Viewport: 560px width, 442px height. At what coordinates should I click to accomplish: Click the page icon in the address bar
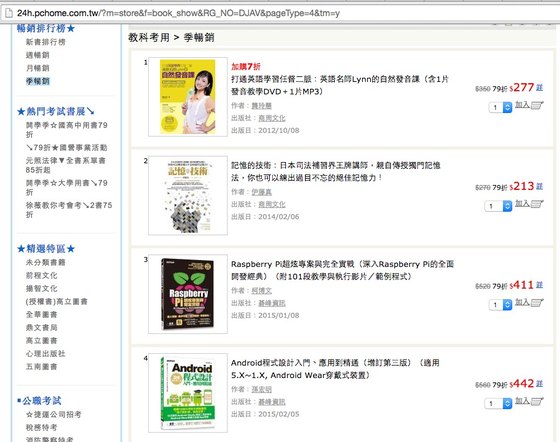8,13
